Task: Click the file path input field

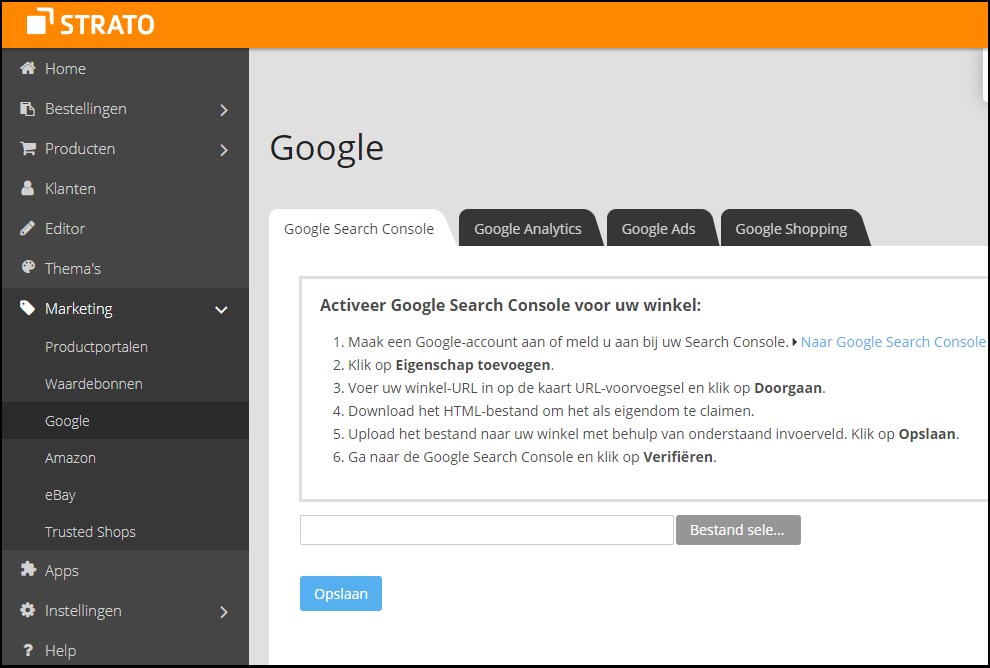Action: coord(486,530)
